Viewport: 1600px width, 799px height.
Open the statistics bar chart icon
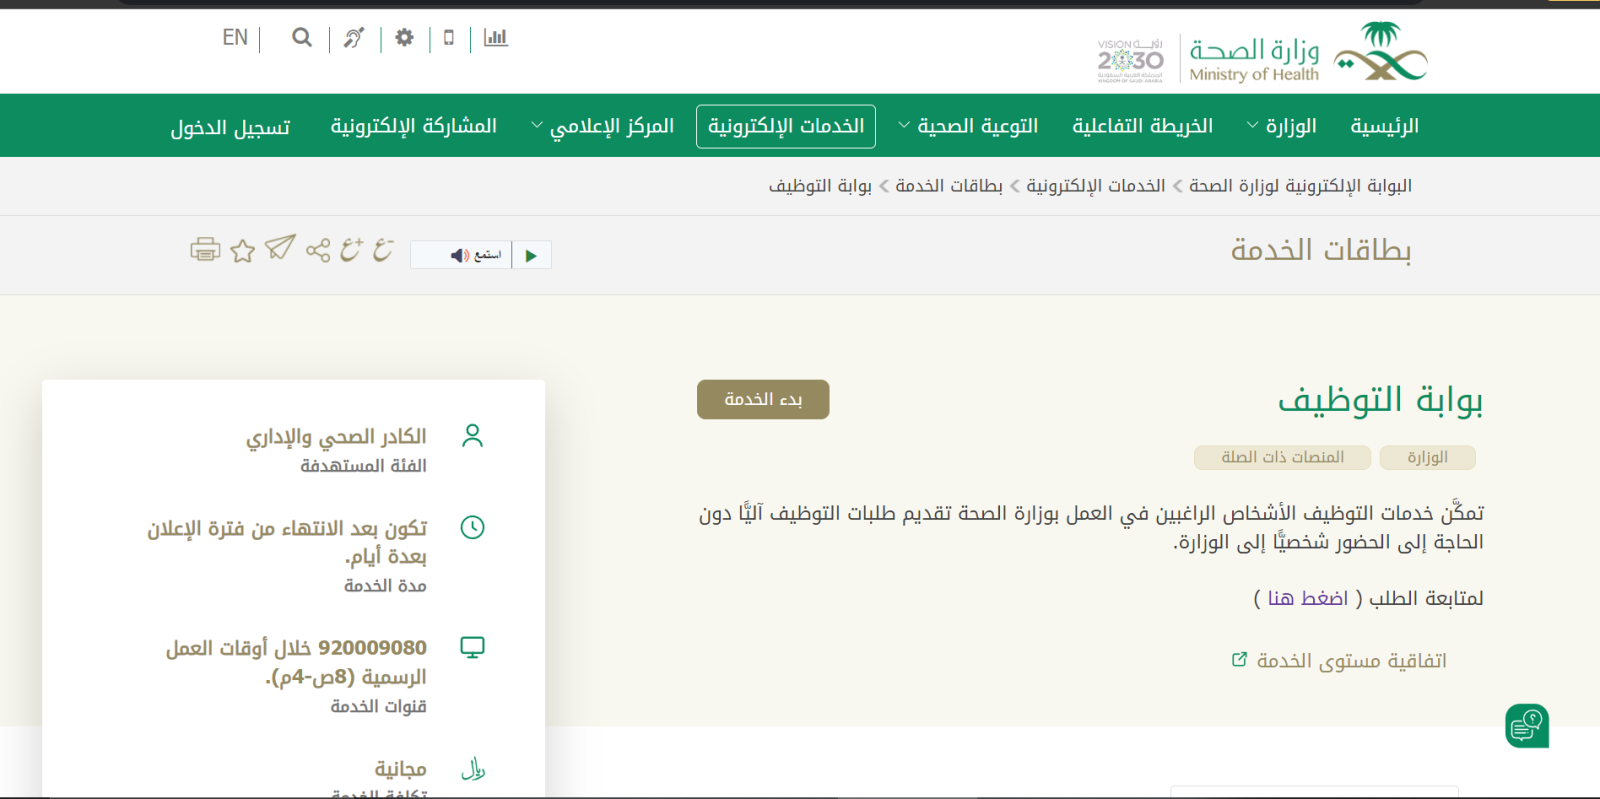pyautogui.click(x=496, y=38)
